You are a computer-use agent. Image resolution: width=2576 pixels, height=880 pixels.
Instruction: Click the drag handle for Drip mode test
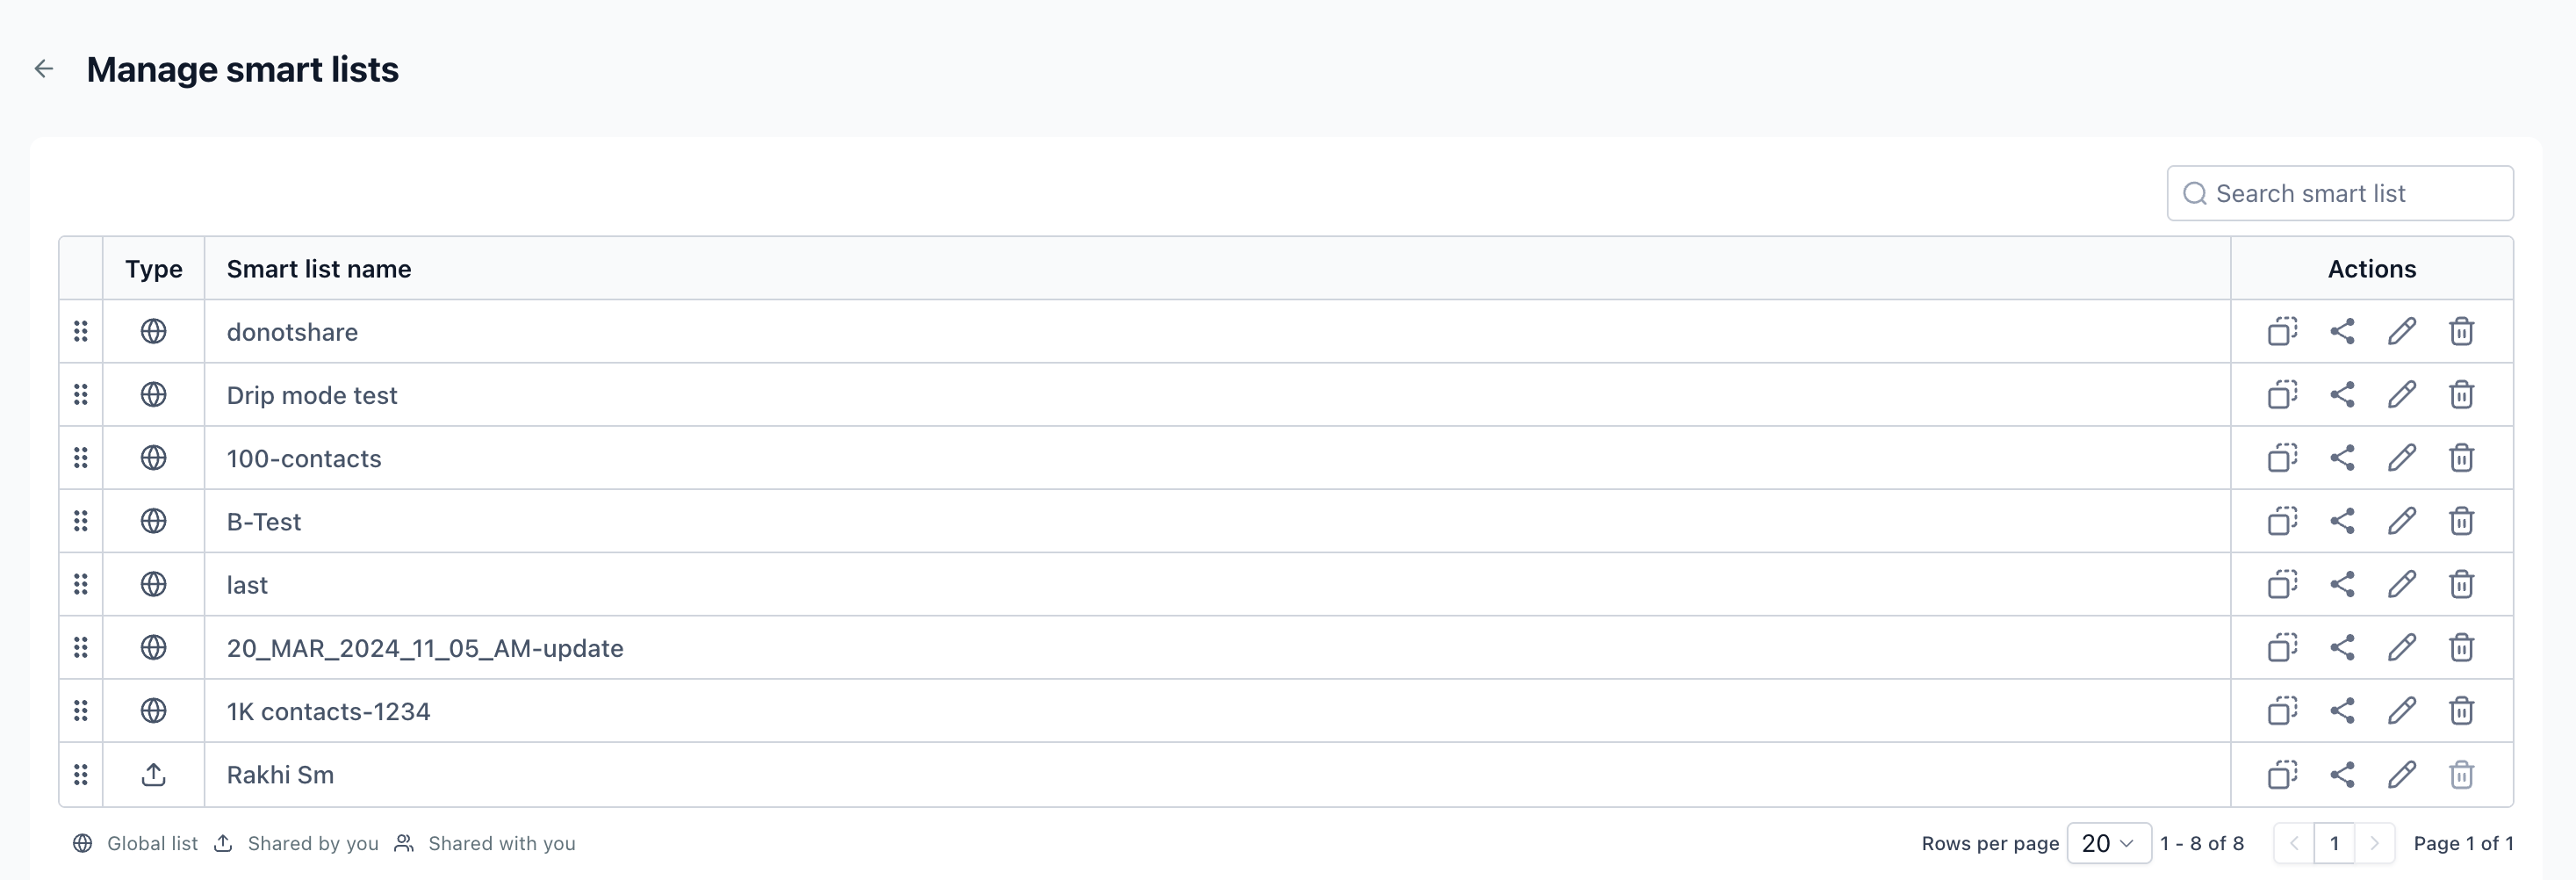pos(81,394)
